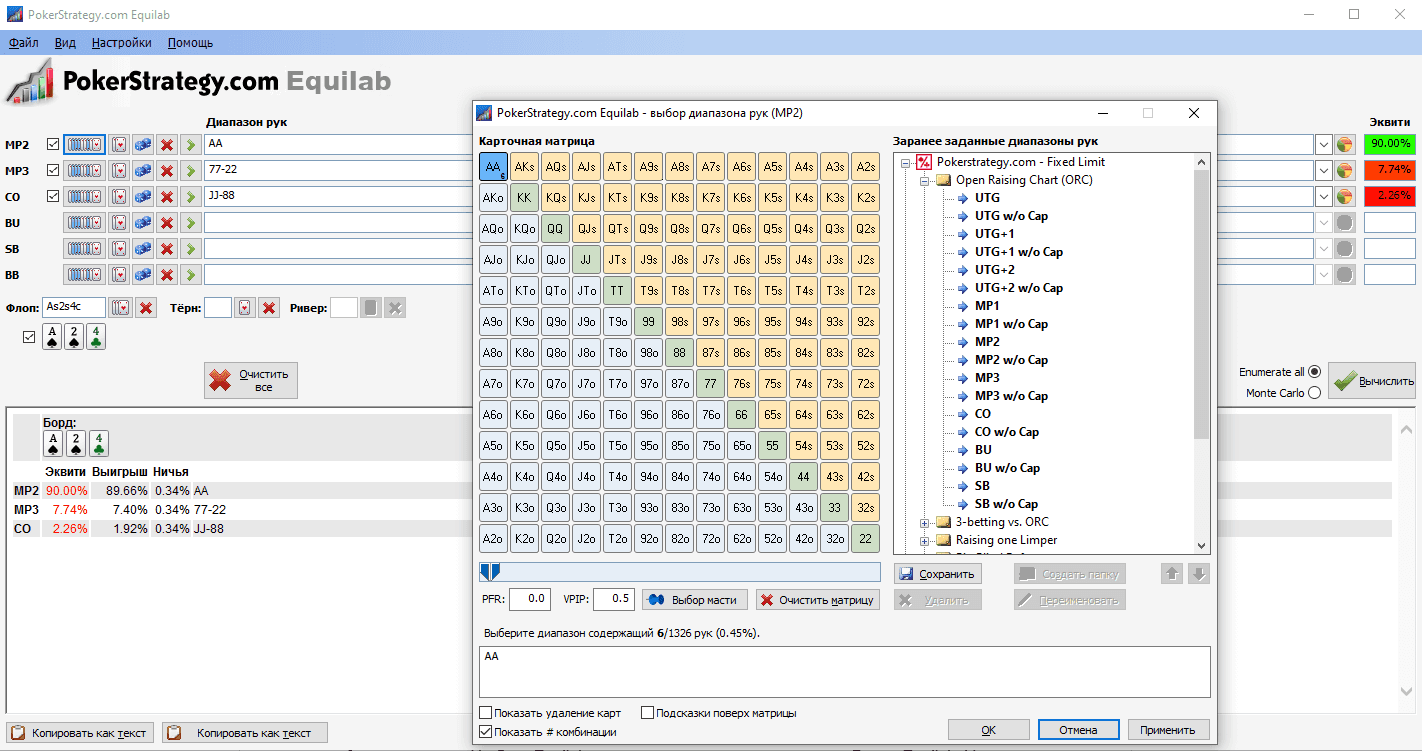The height and width of the screenshot is (751, 1422).
Task: Open the Вид menu
Action: [x=65, y=43]
